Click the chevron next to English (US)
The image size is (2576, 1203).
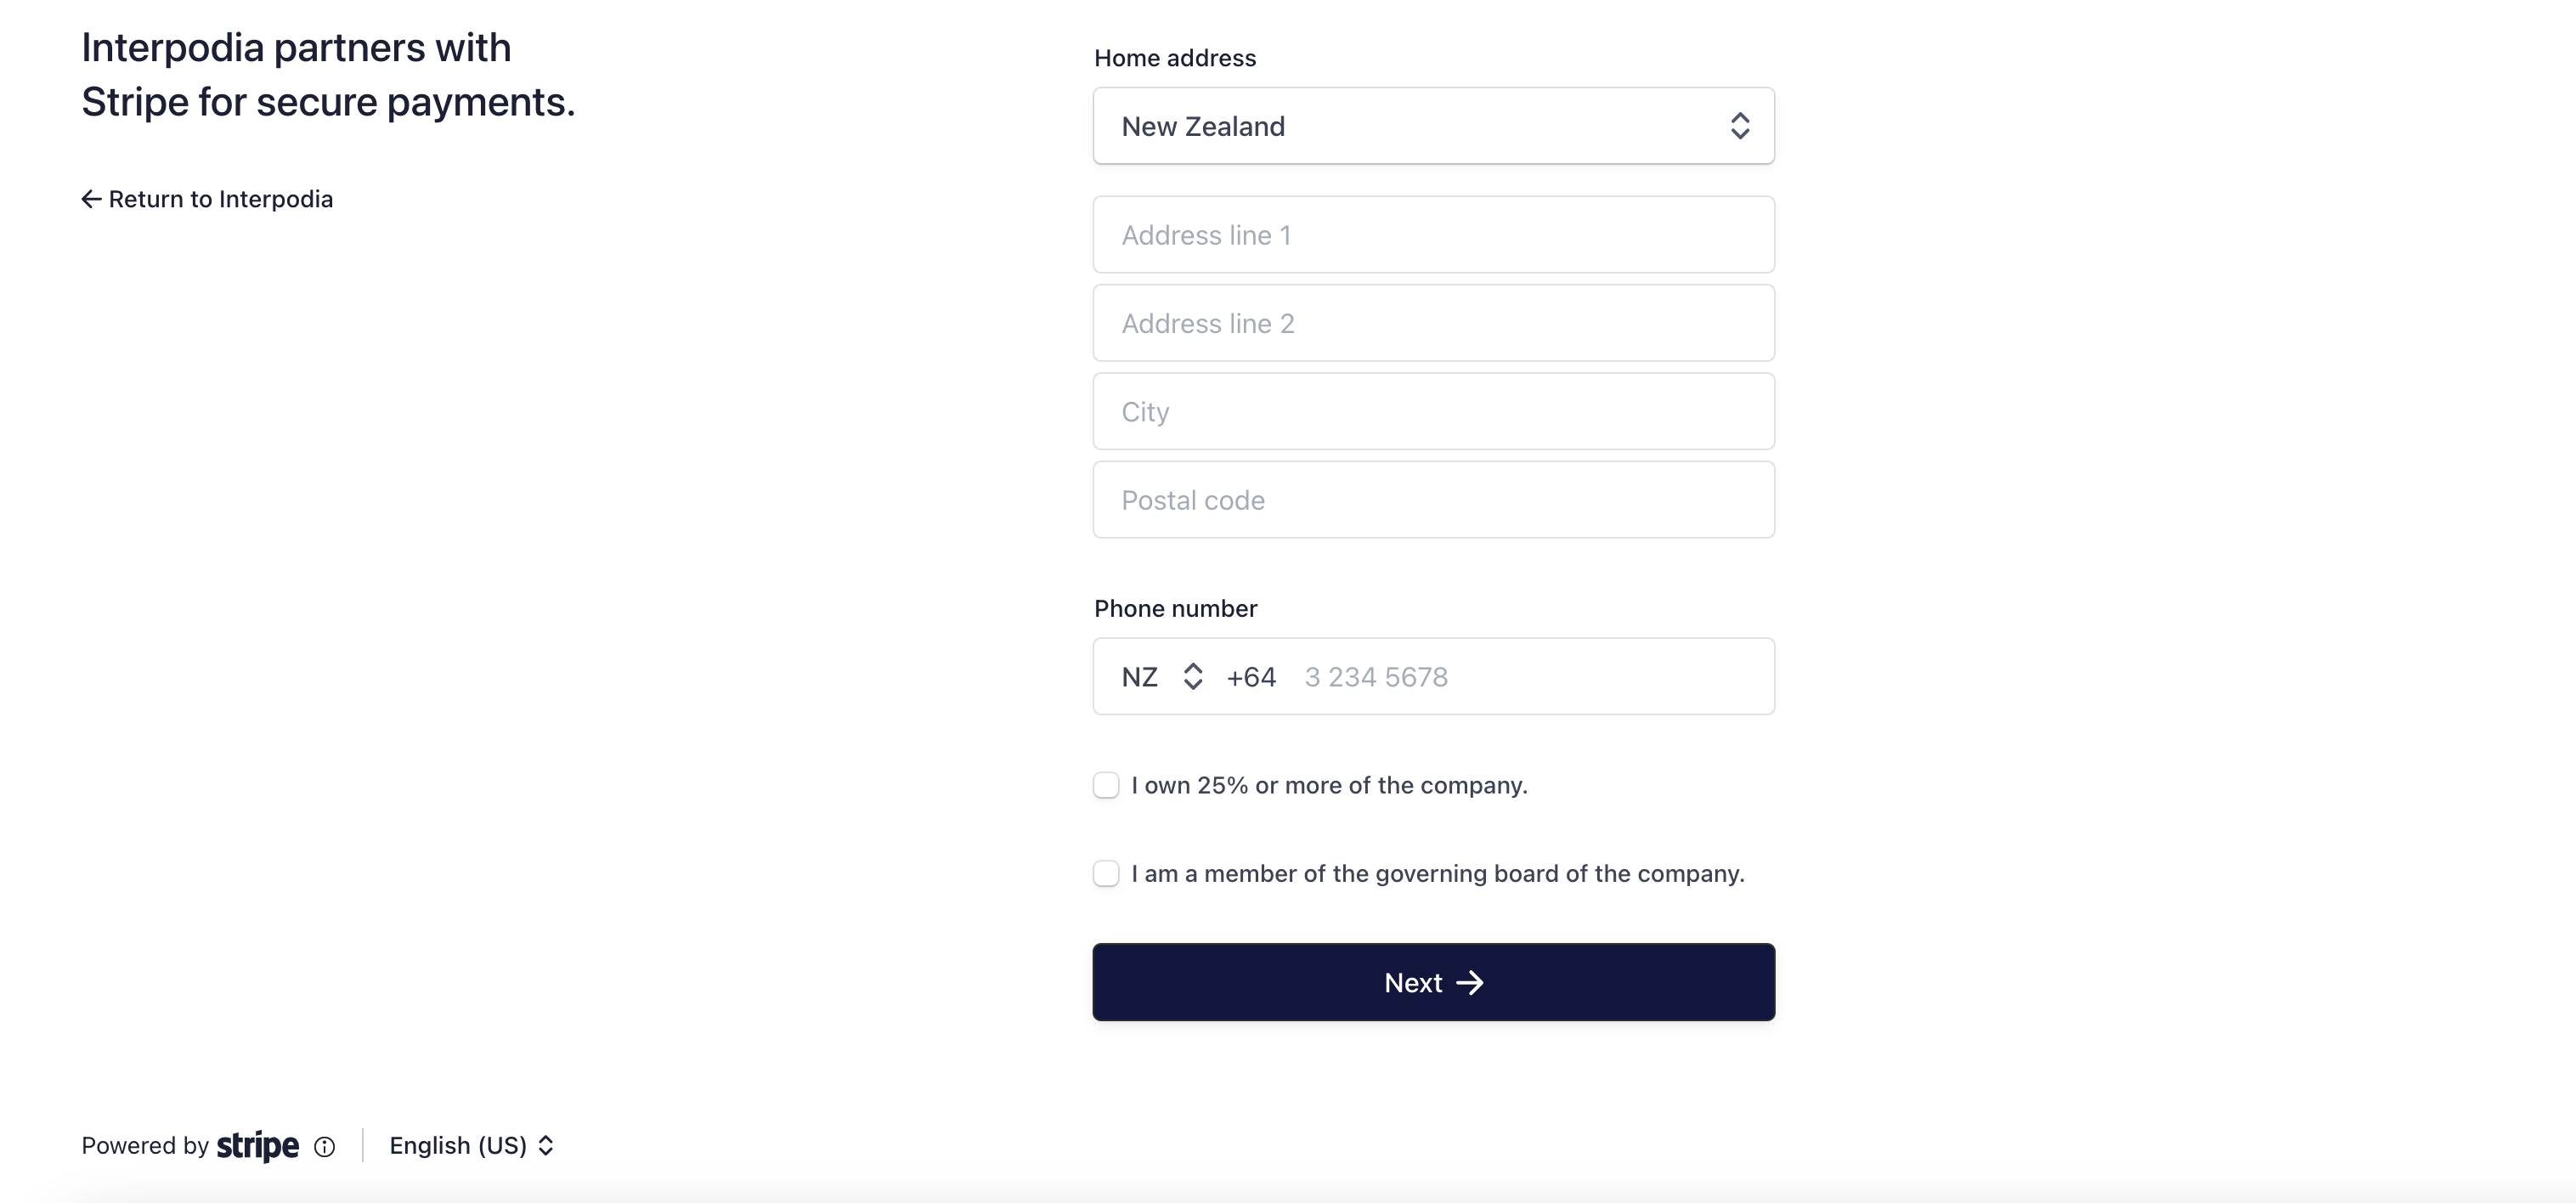tap(546, 1146)
